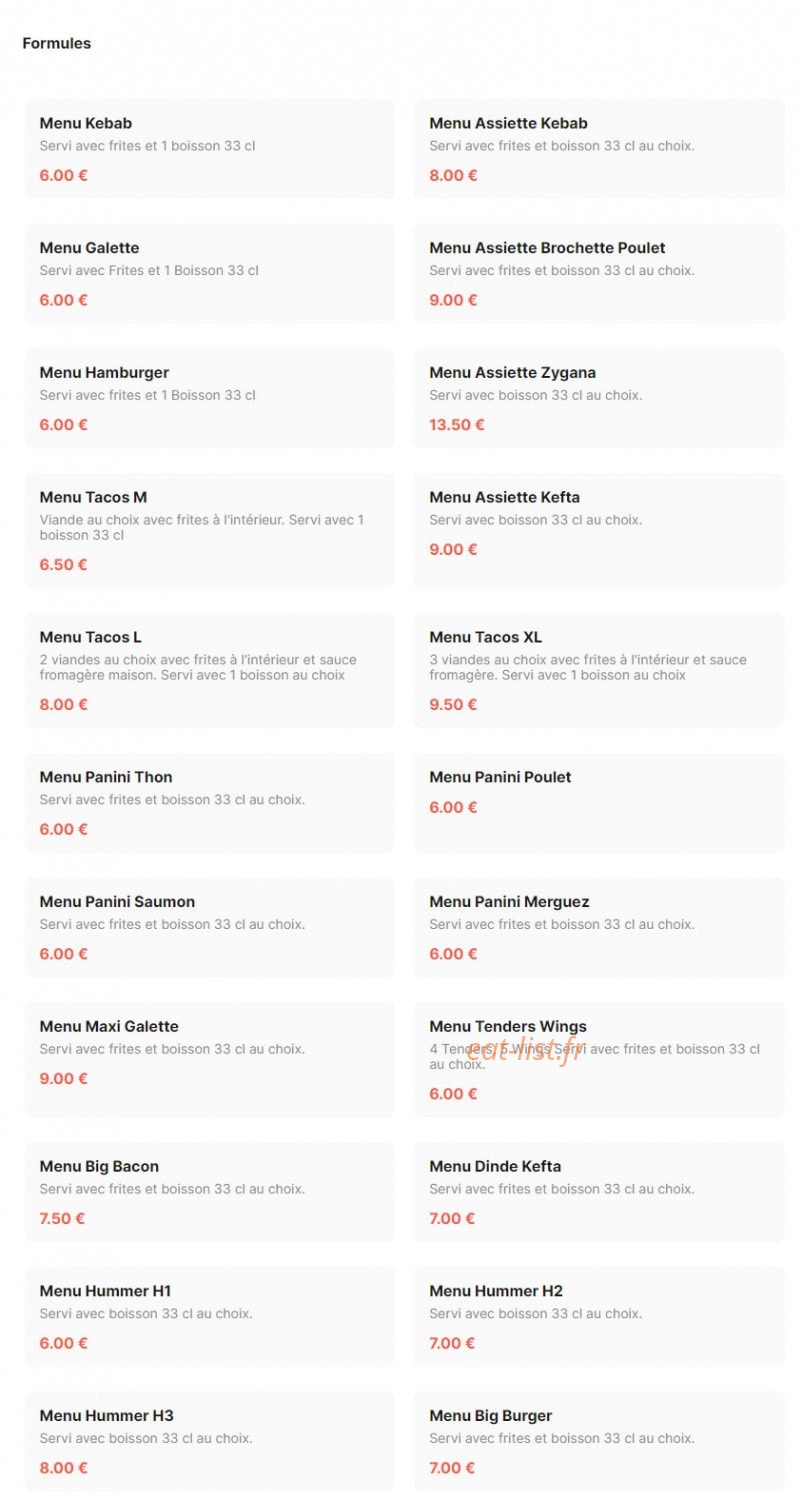Select Menu Assiette Kefta
Viewport: 802px width, 1500px height.
(x=599, y=530)
